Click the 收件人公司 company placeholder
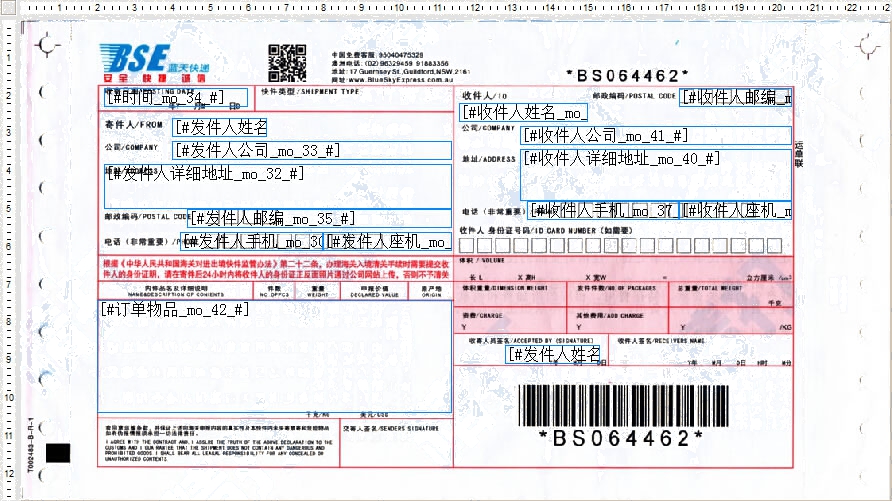 656,135
